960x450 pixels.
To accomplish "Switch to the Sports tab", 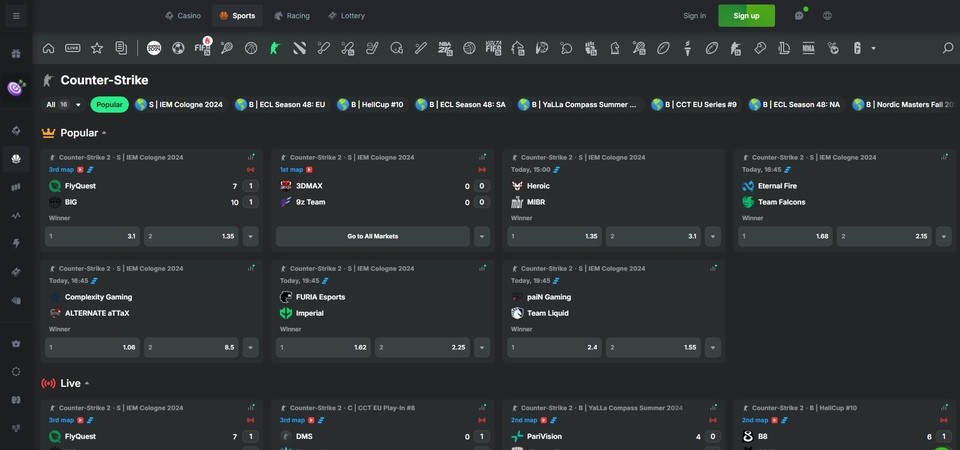I will (x=238, y=16).
